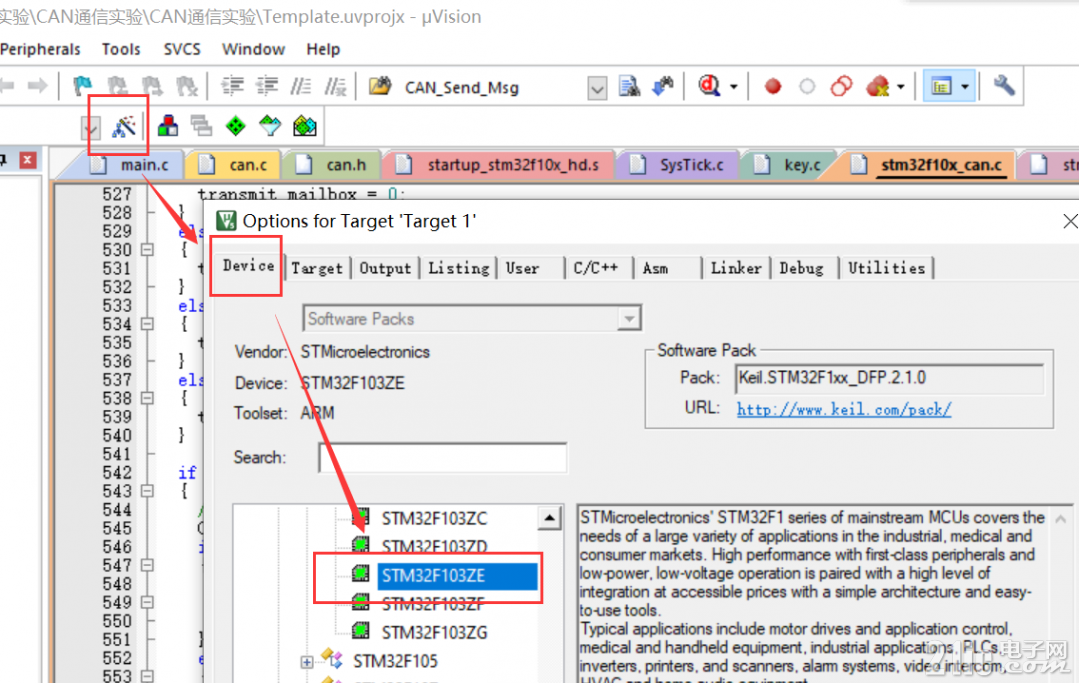
Task: Expand the find text history dropdown arrow
Action: pyautogui.click(x=597, y=88)
